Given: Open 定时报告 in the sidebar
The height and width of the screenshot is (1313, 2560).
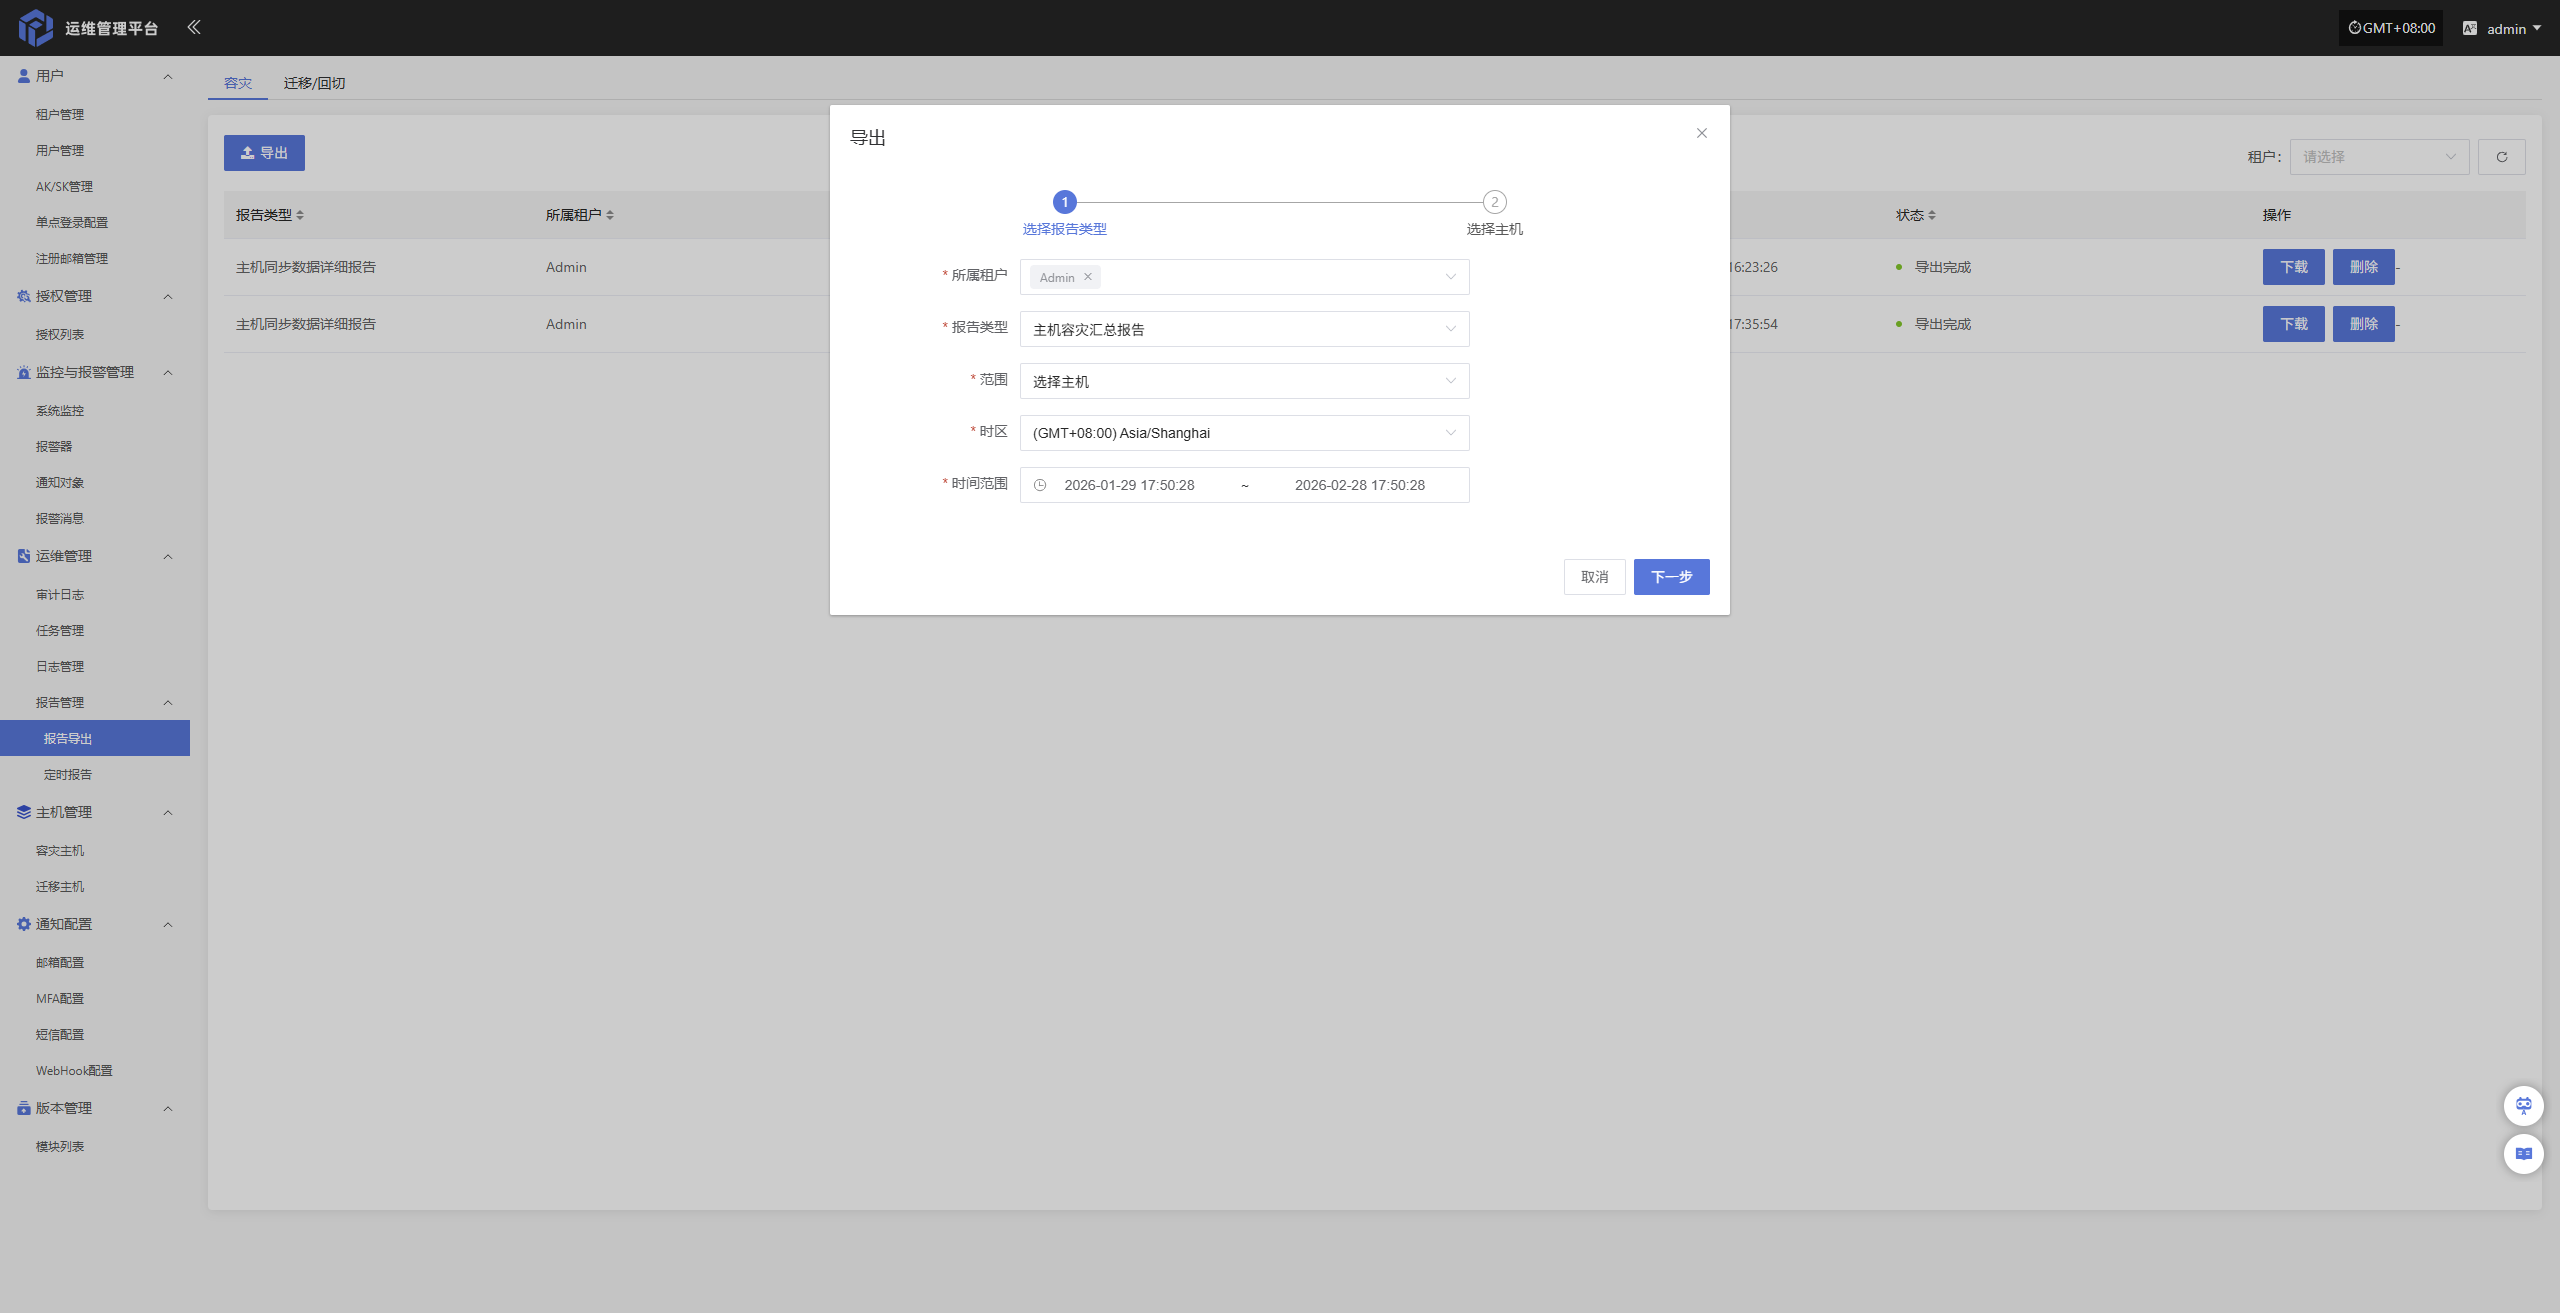Looking at the screenshot, I should coord(68,774).
